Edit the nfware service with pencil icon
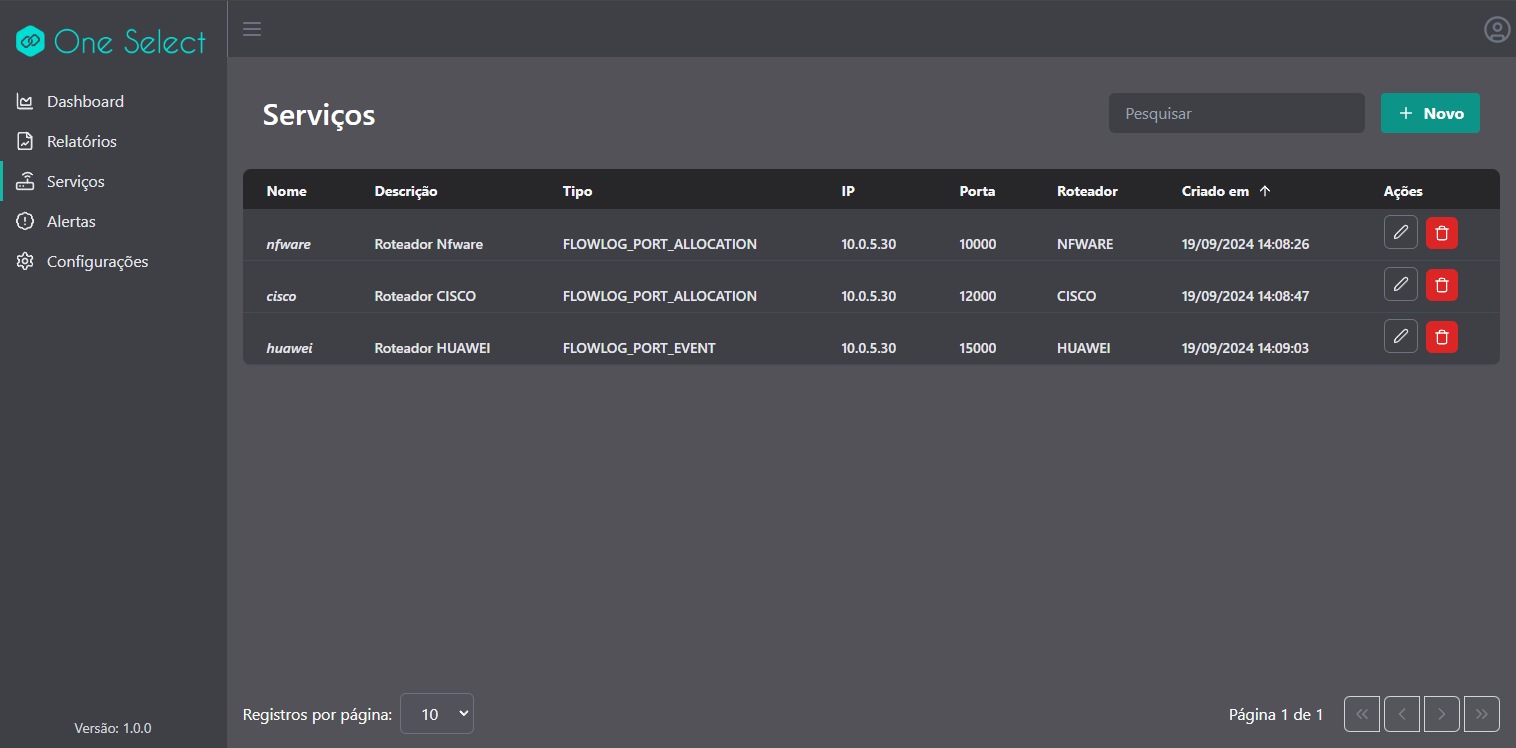 coord(1401,233)
